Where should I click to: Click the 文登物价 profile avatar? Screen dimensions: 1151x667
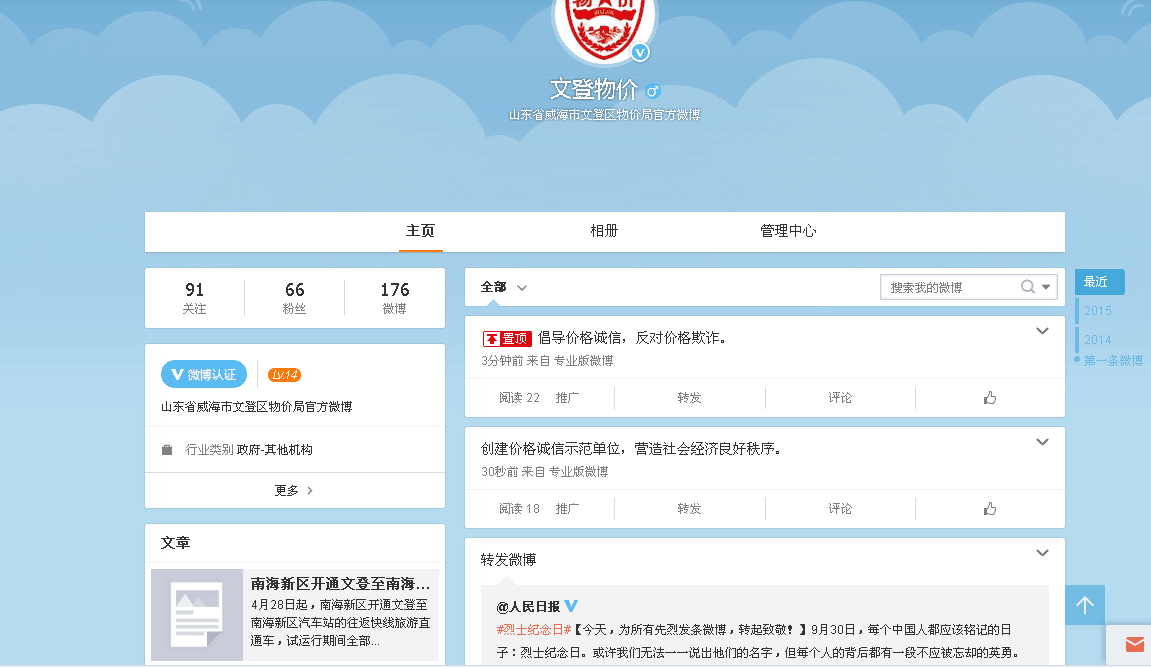click(604, 22)
